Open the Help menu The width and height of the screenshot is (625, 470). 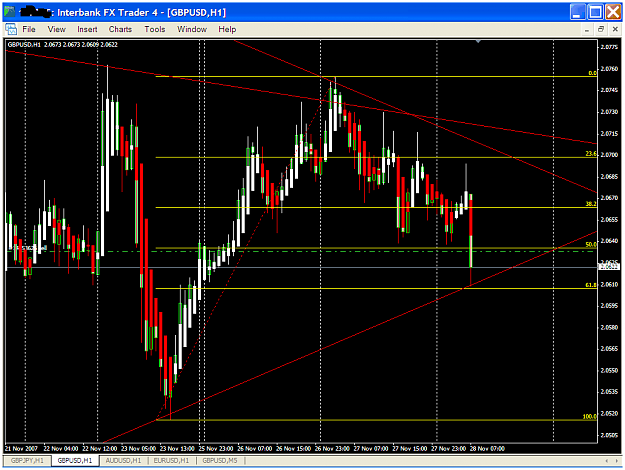coord(227,29)
